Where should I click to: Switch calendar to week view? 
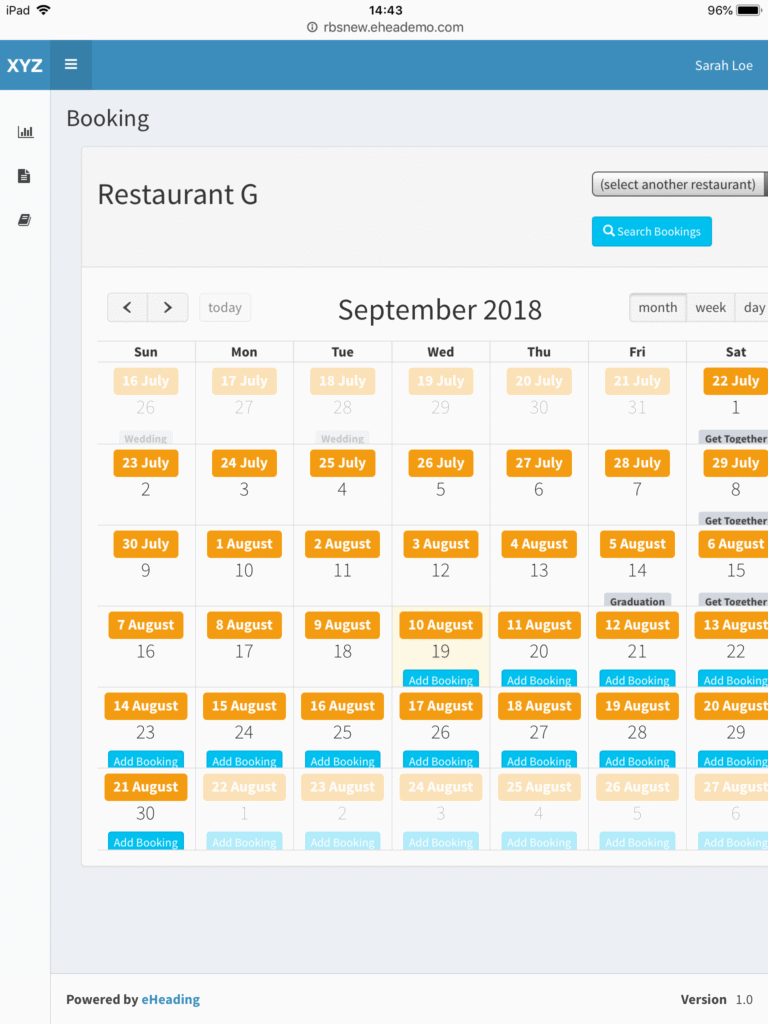click(x=710, y=307)
